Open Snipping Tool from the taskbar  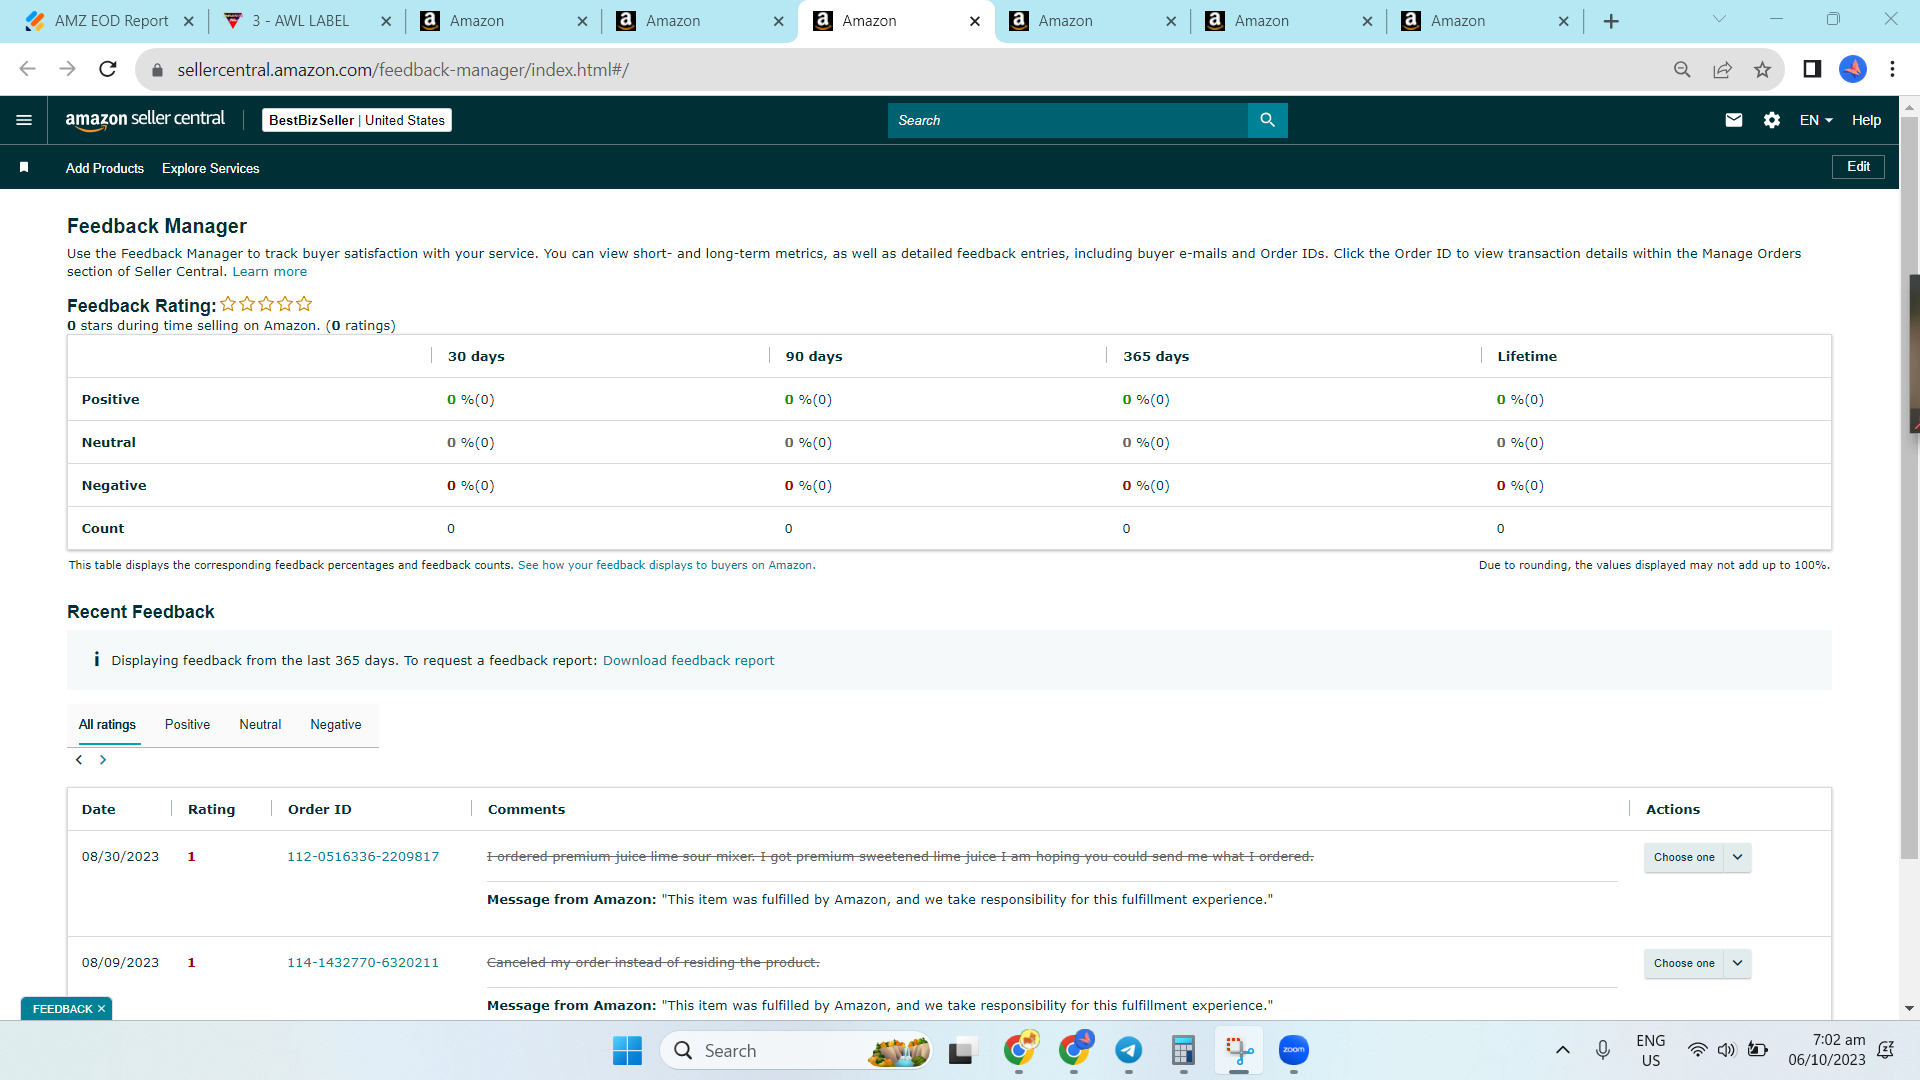tap(1239, 1050)
